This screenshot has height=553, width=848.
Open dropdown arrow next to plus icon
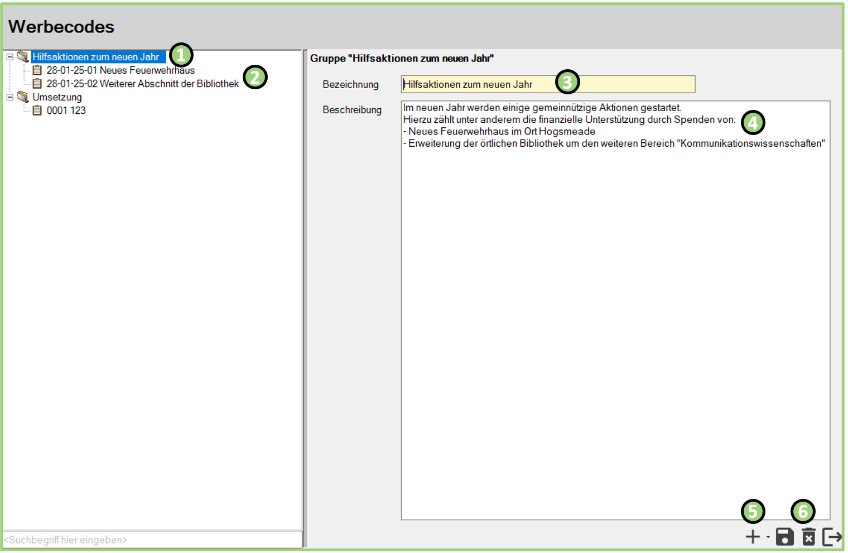pos(768,538)
